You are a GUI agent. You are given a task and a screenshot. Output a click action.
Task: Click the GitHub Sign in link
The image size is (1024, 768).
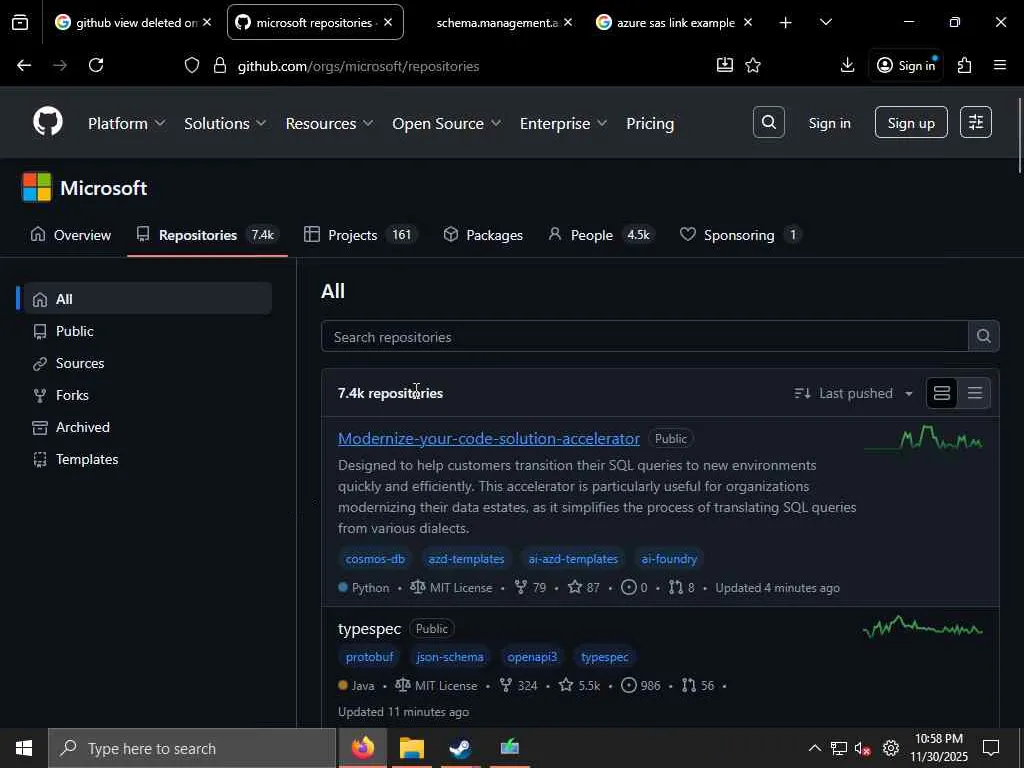[x=829, y=123]
